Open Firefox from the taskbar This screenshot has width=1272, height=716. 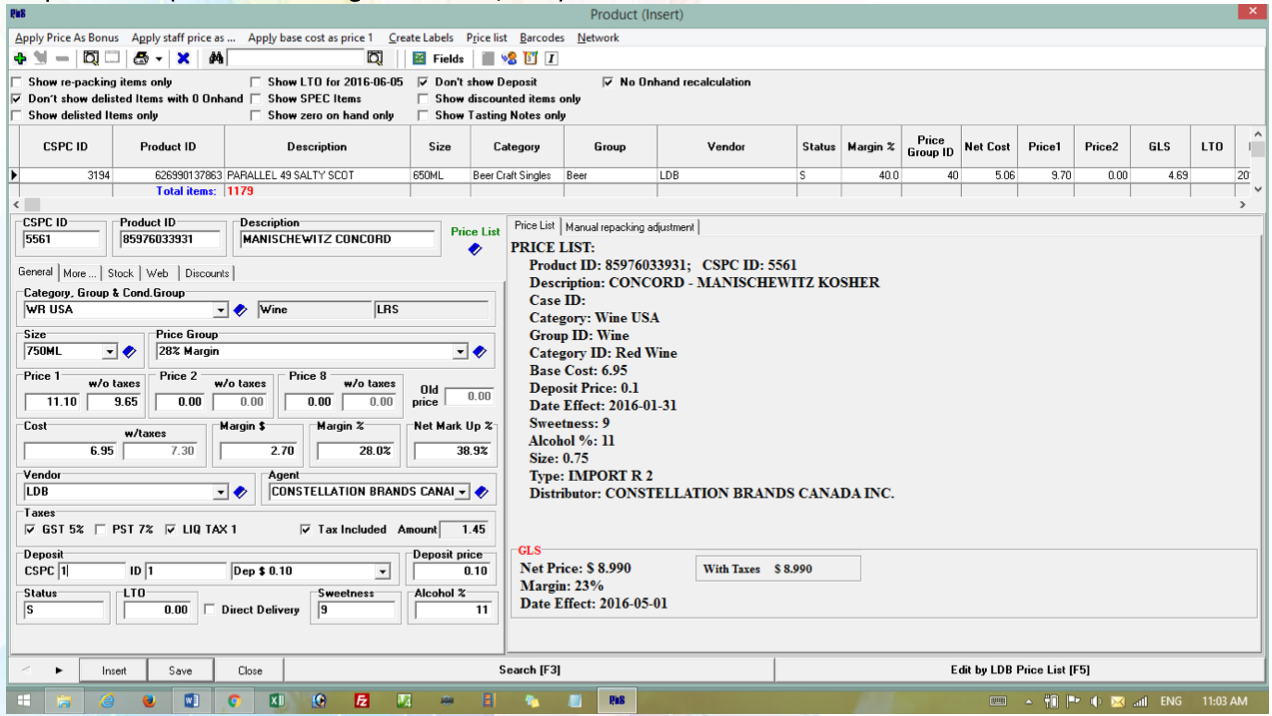(x=150, y=701)
